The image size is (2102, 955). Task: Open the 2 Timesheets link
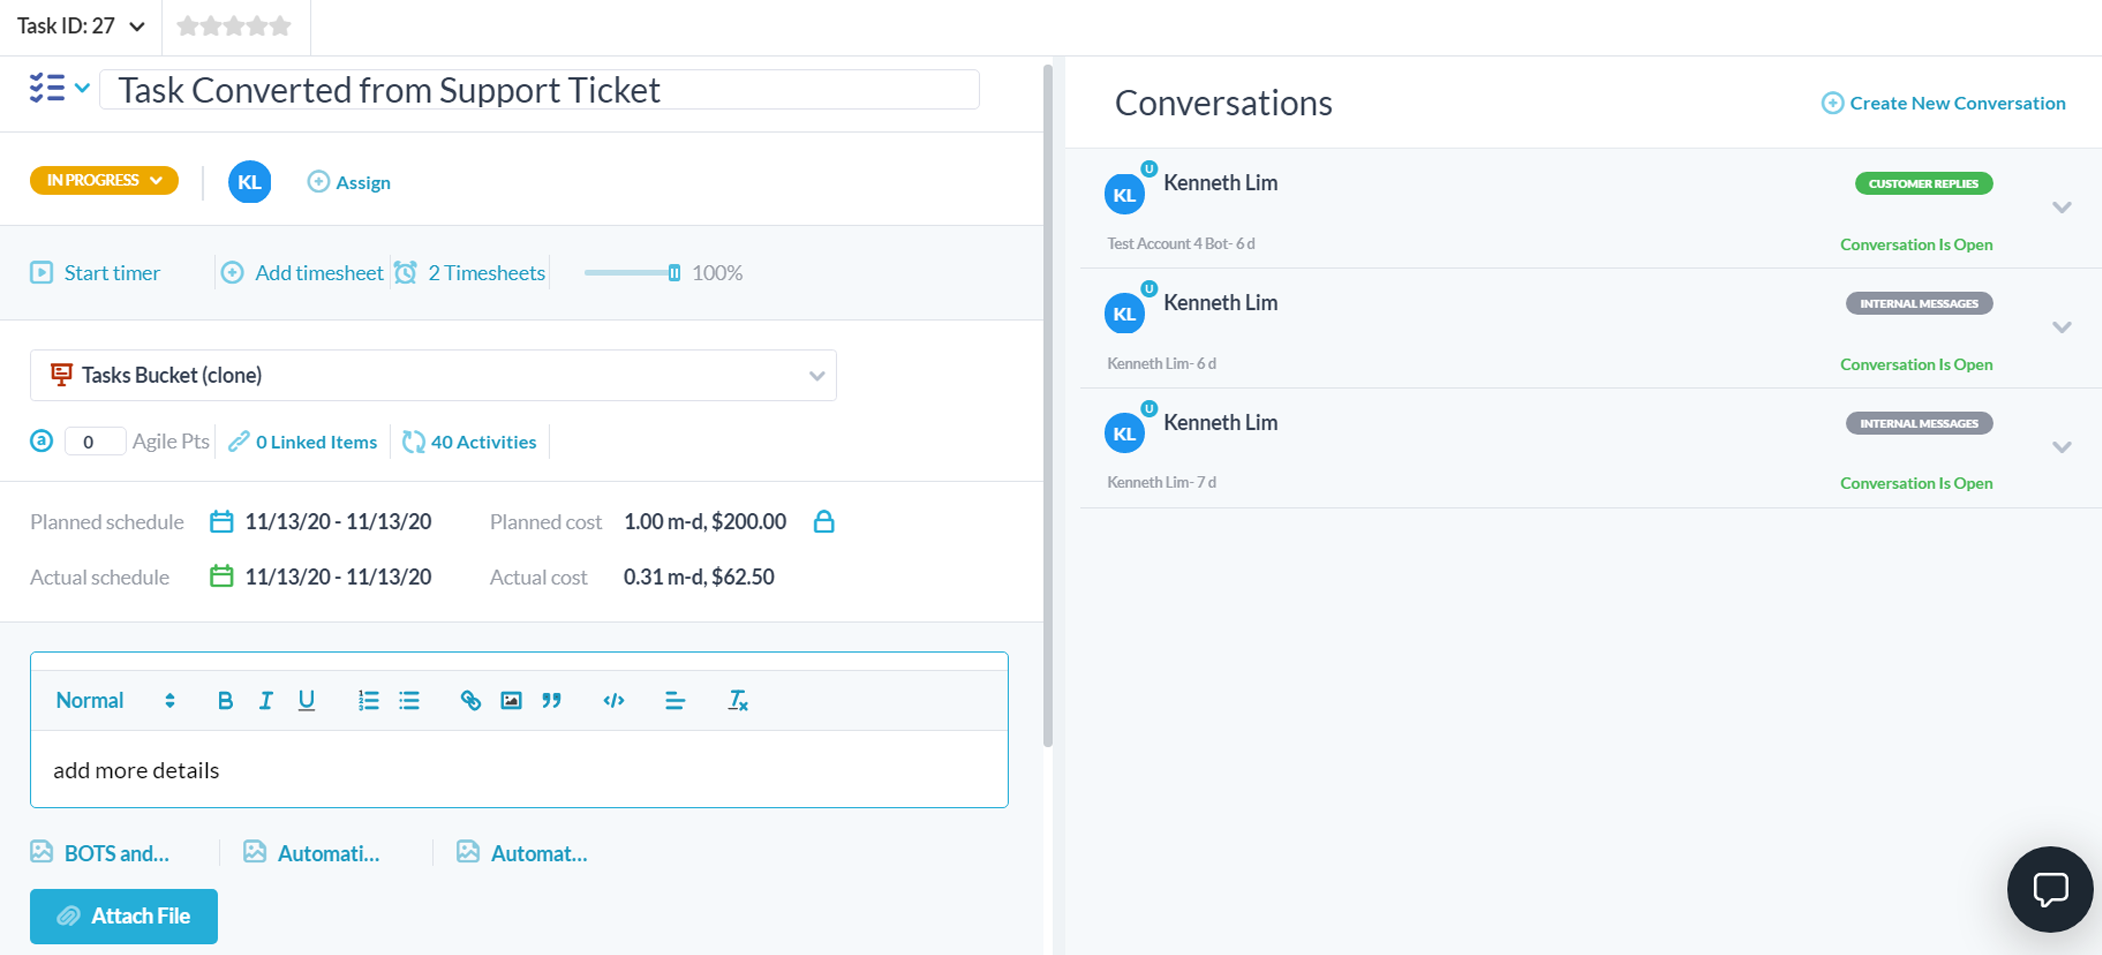pos(486,272)
